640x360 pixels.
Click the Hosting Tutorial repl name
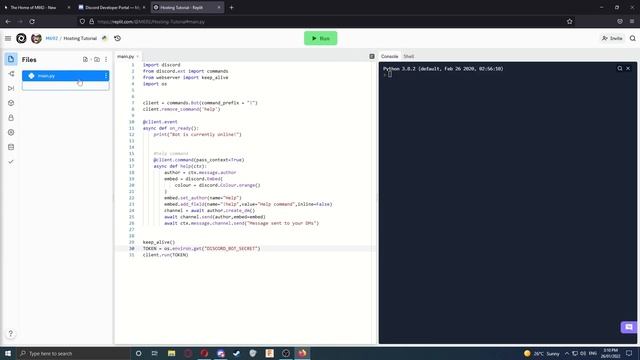pyautogui.click(x=80, y=38)
